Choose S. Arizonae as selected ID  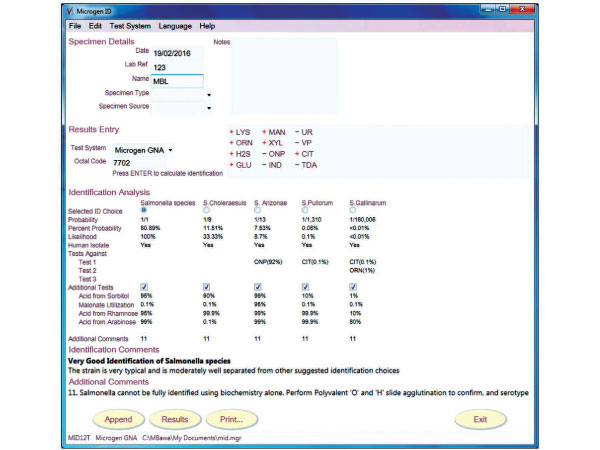click(x=257, y=209)
